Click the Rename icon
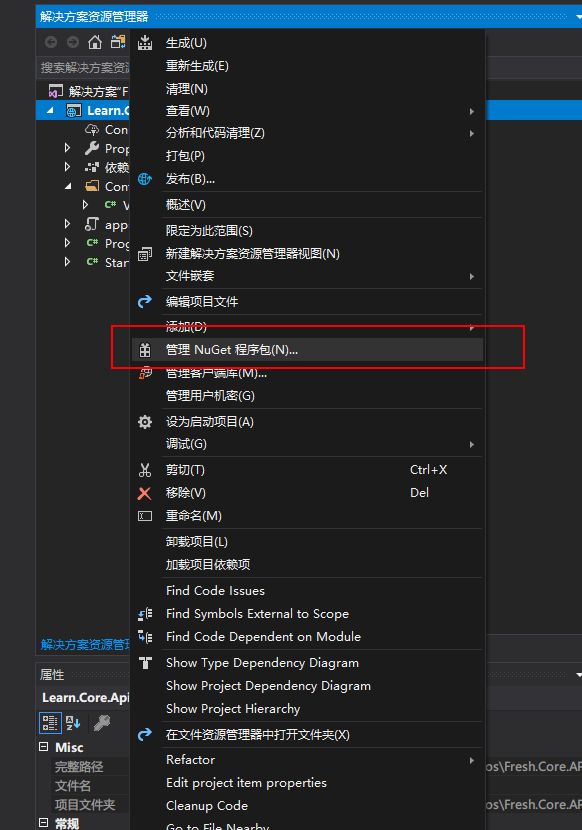Viewport: 582px width, 830px height. click(145, 516)
